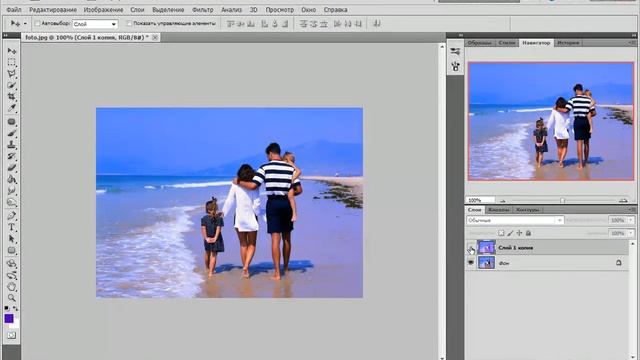The width and height of the screenshot is (640, 360).
Task: Click Navigator zoom out small mountains button
Action: point(503,200)
